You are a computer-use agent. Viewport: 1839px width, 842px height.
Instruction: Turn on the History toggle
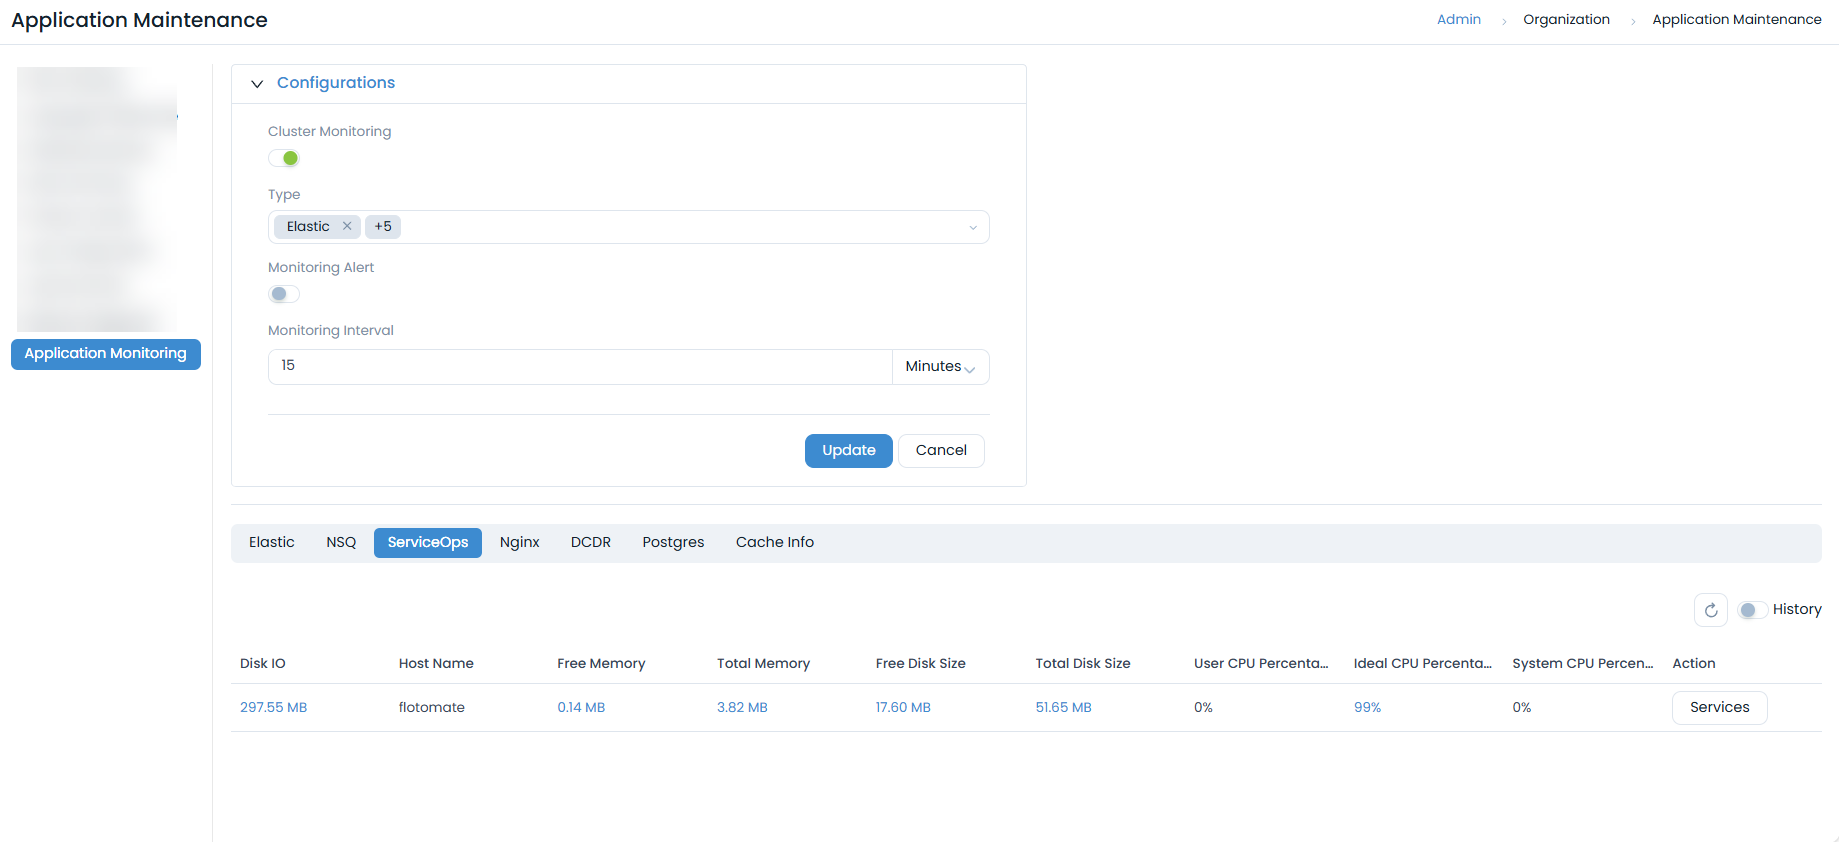point(1751,610)
